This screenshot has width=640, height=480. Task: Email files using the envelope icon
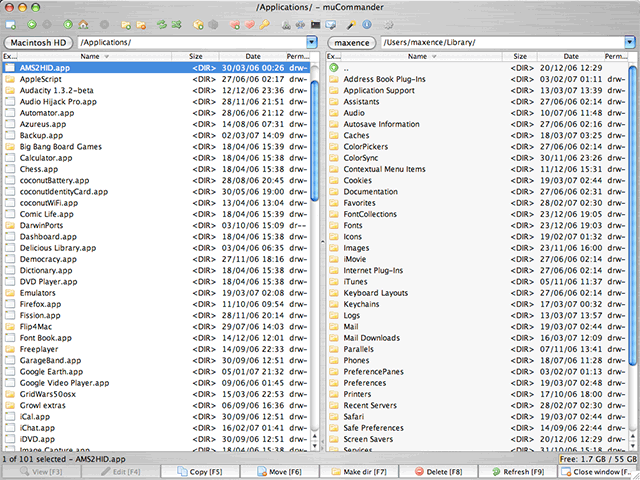pos(331,25)
